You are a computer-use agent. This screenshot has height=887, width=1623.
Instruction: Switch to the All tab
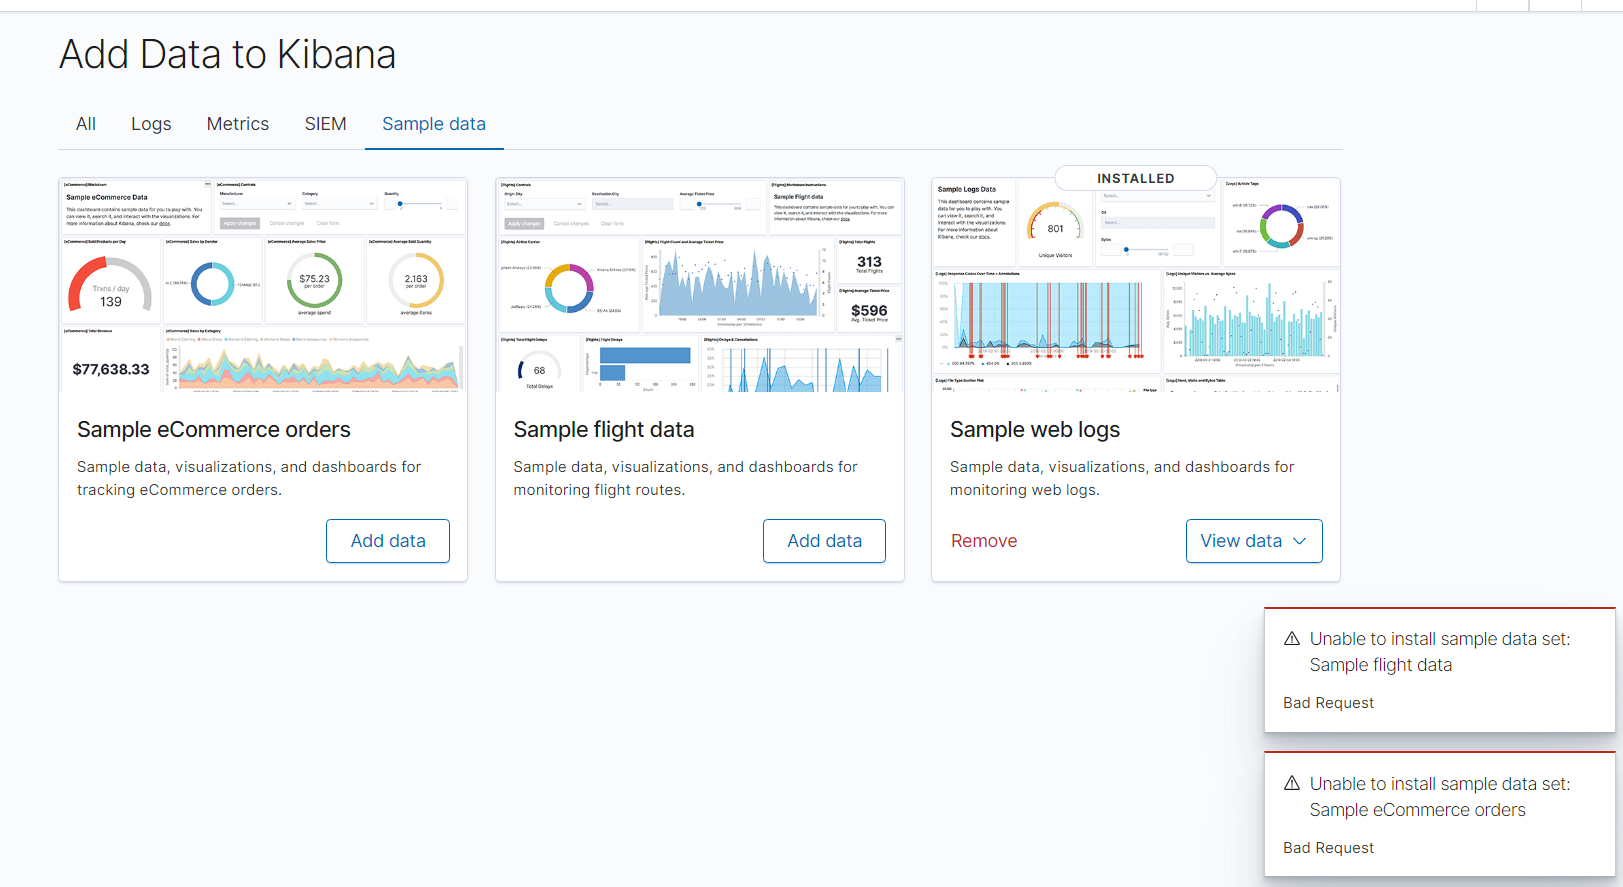click(86, 124)
